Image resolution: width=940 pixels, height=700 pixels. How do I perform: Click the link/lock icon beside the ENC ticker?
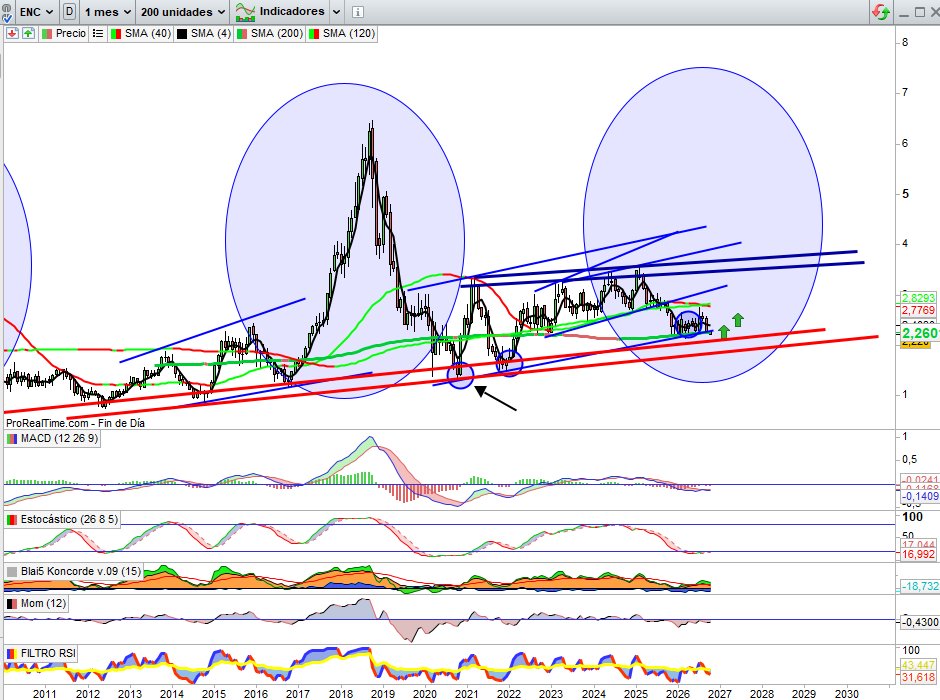point(7,11)
